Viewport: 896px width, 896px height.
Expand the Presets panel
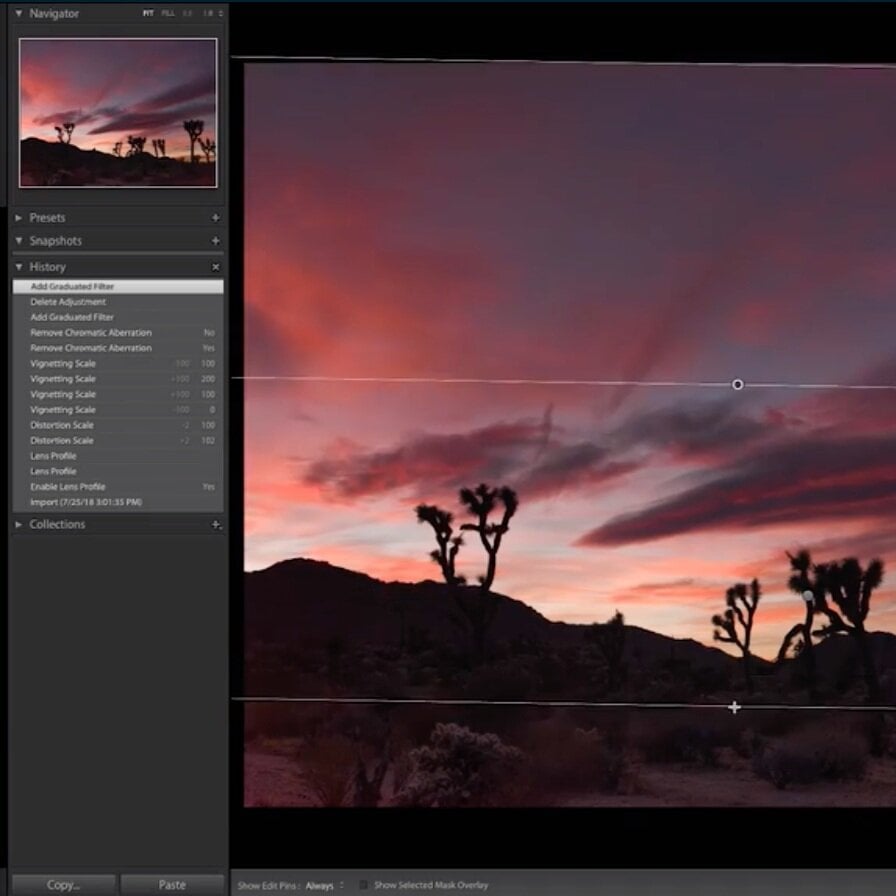tap(19, 218)
